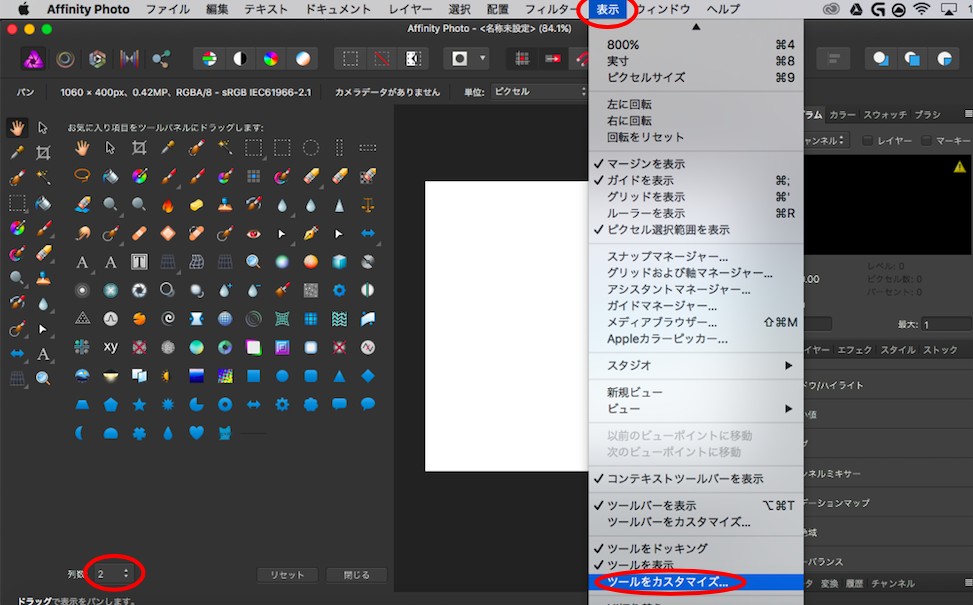
Task: Choose ツールをカスタマイズ... menu item
Action: [668, 581]
